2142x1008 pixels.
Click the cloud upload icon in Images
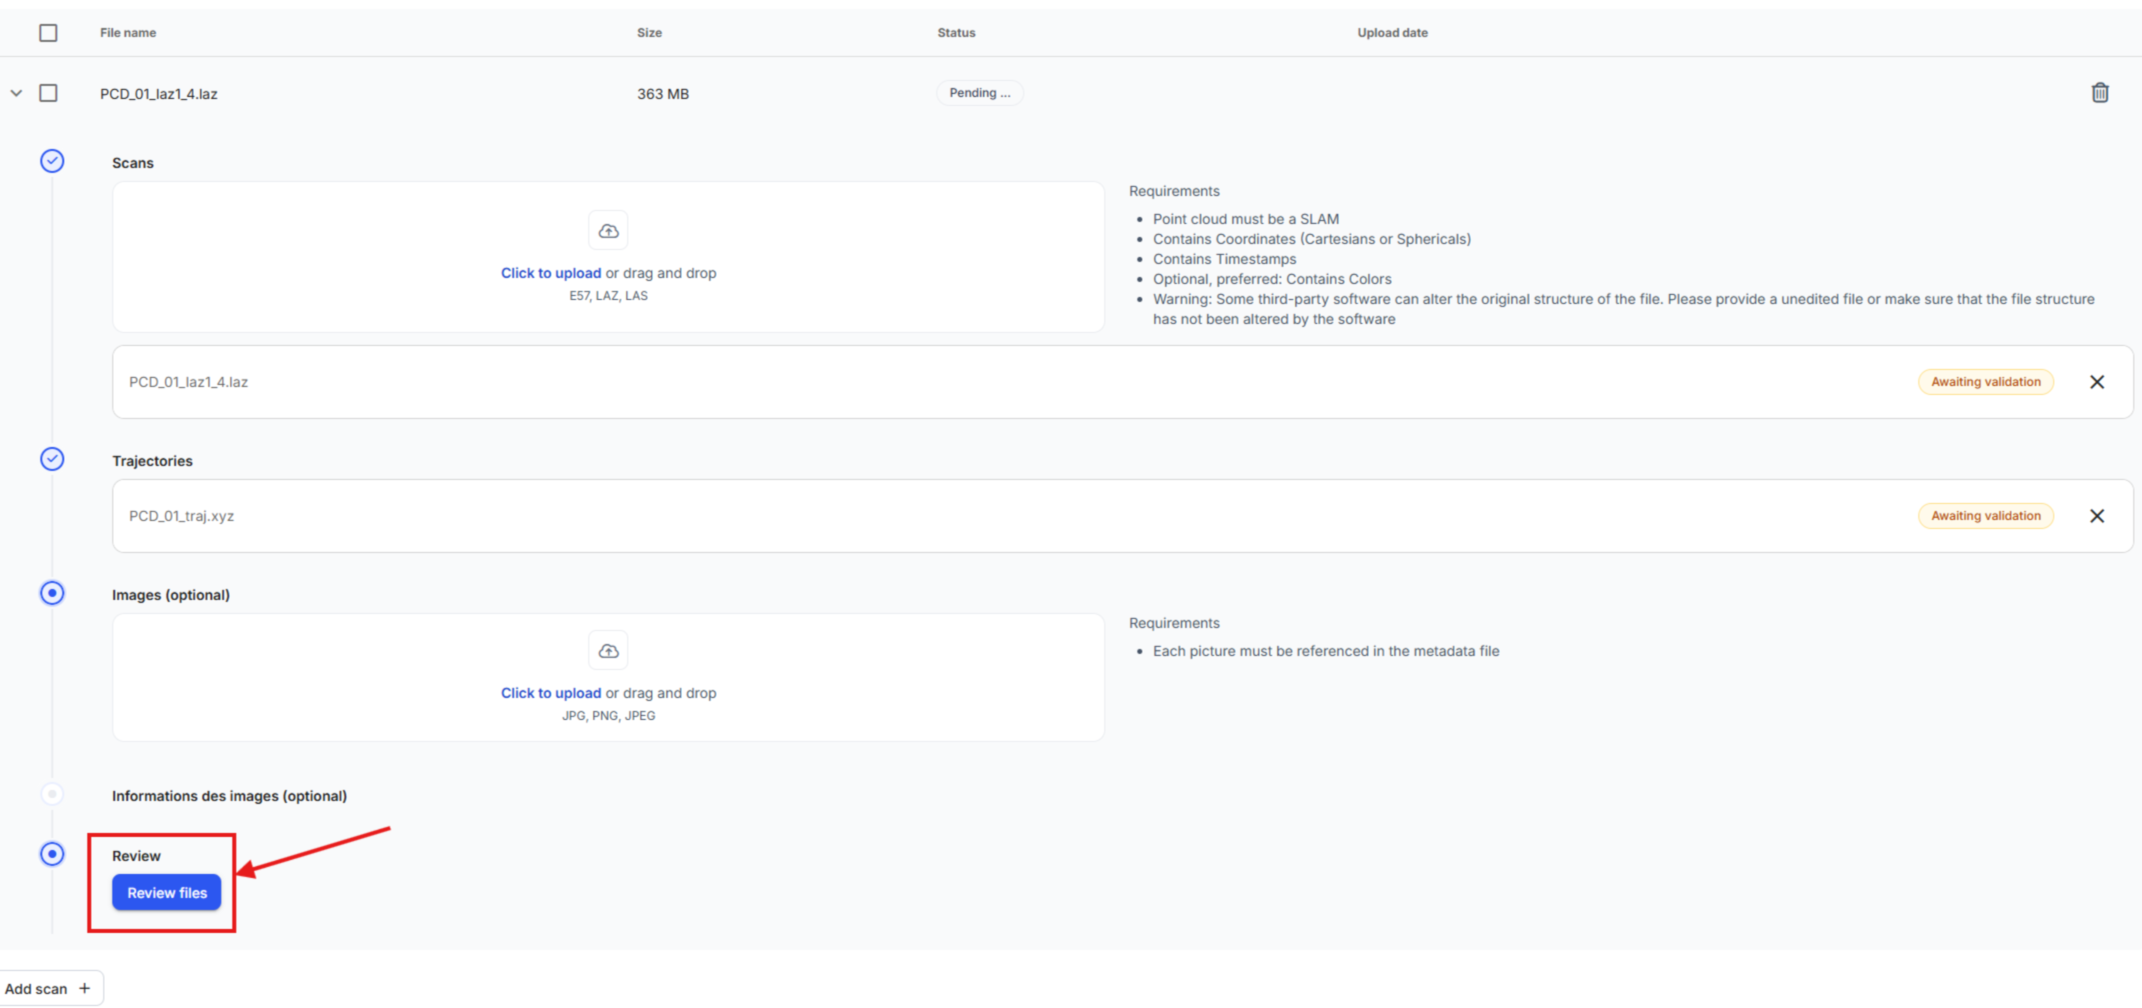click(608, 651)
